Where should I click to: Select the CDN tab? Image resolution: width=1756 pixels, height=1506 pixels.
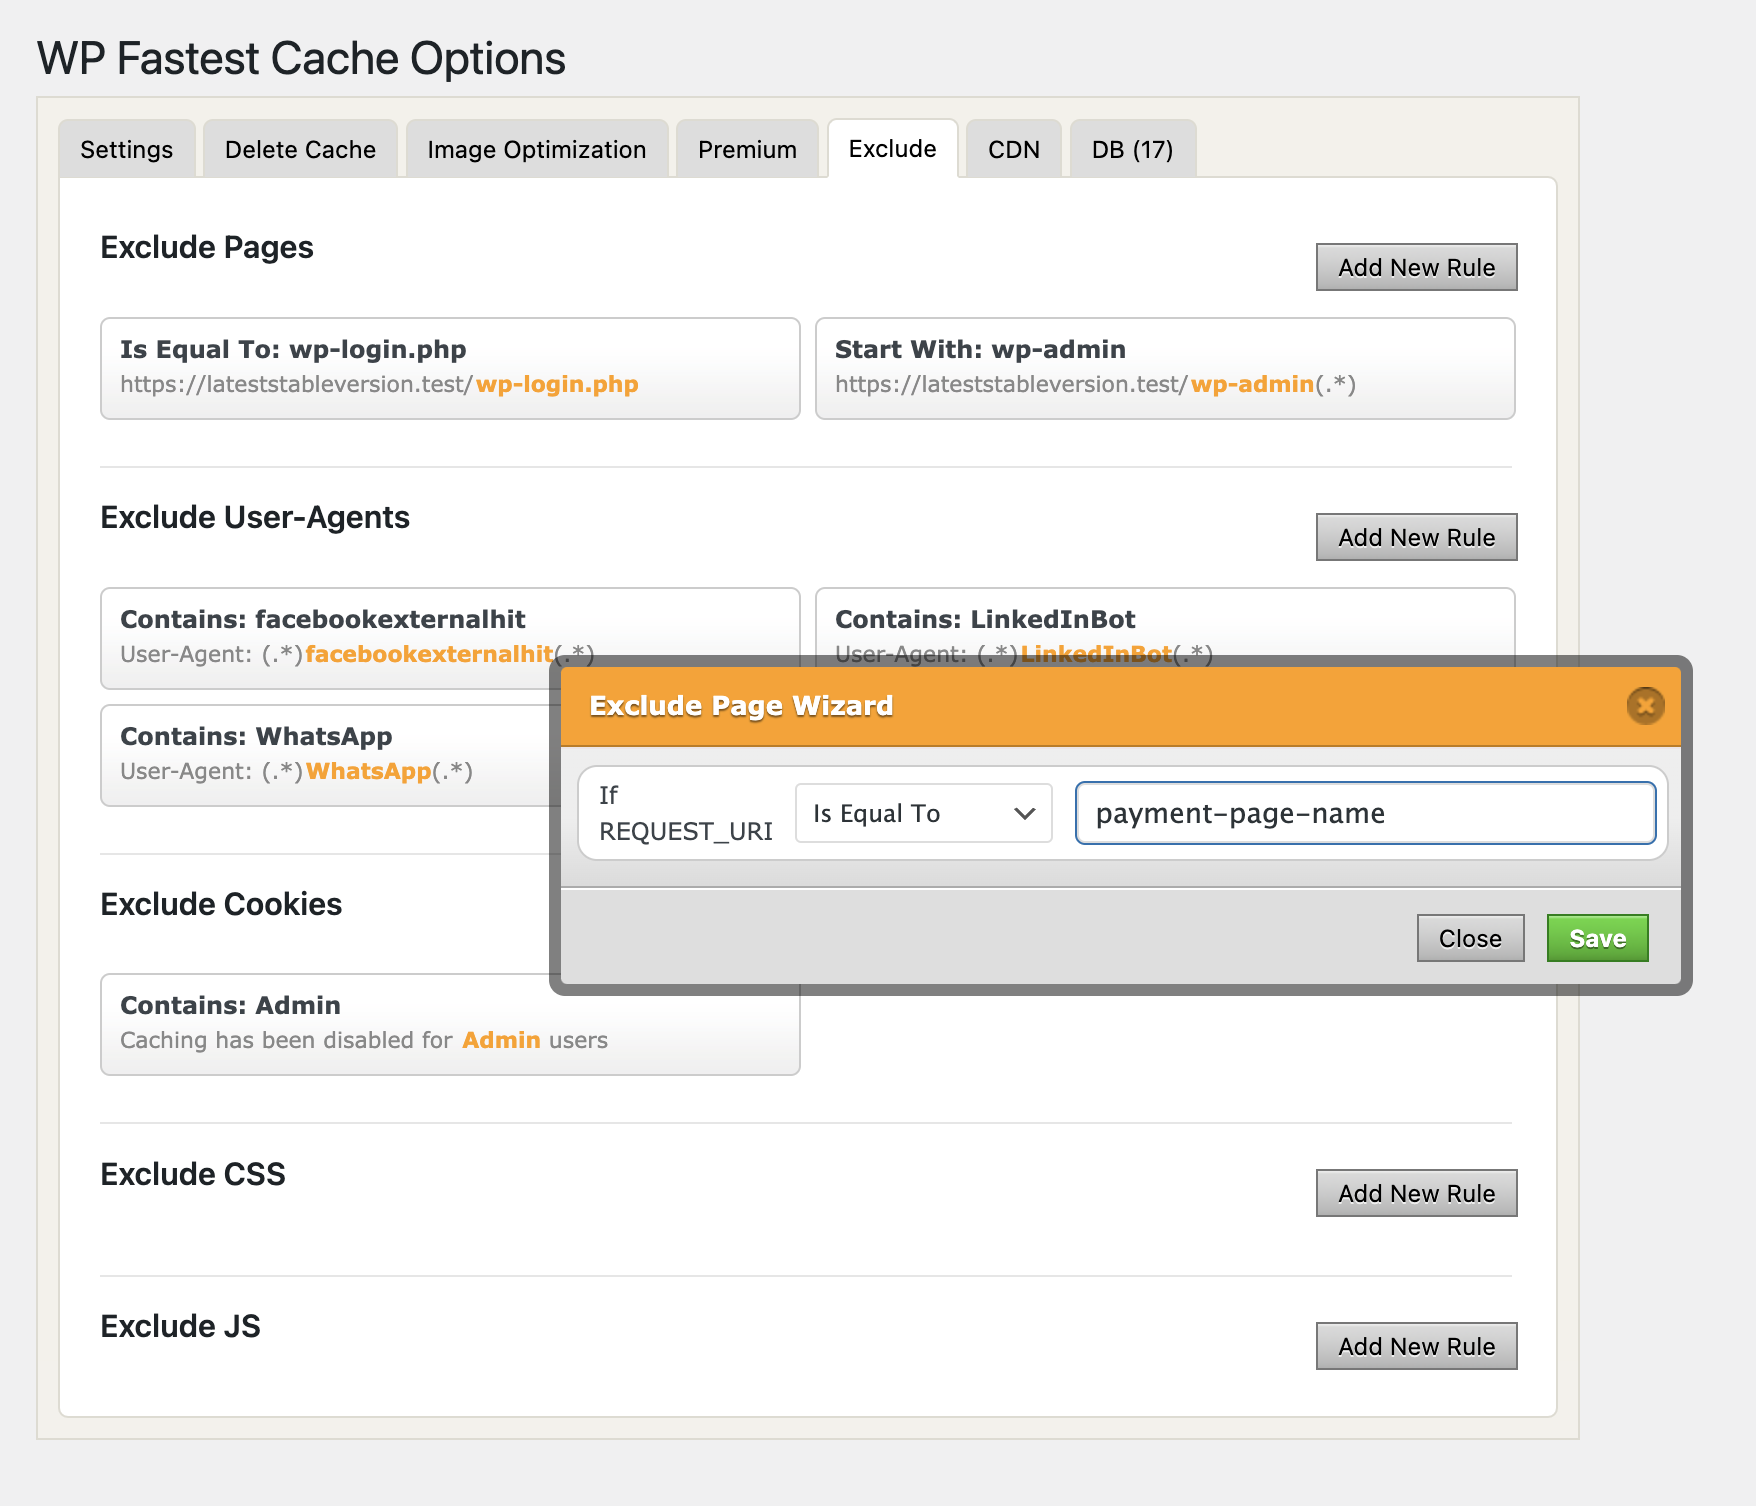click(1013, 149)
